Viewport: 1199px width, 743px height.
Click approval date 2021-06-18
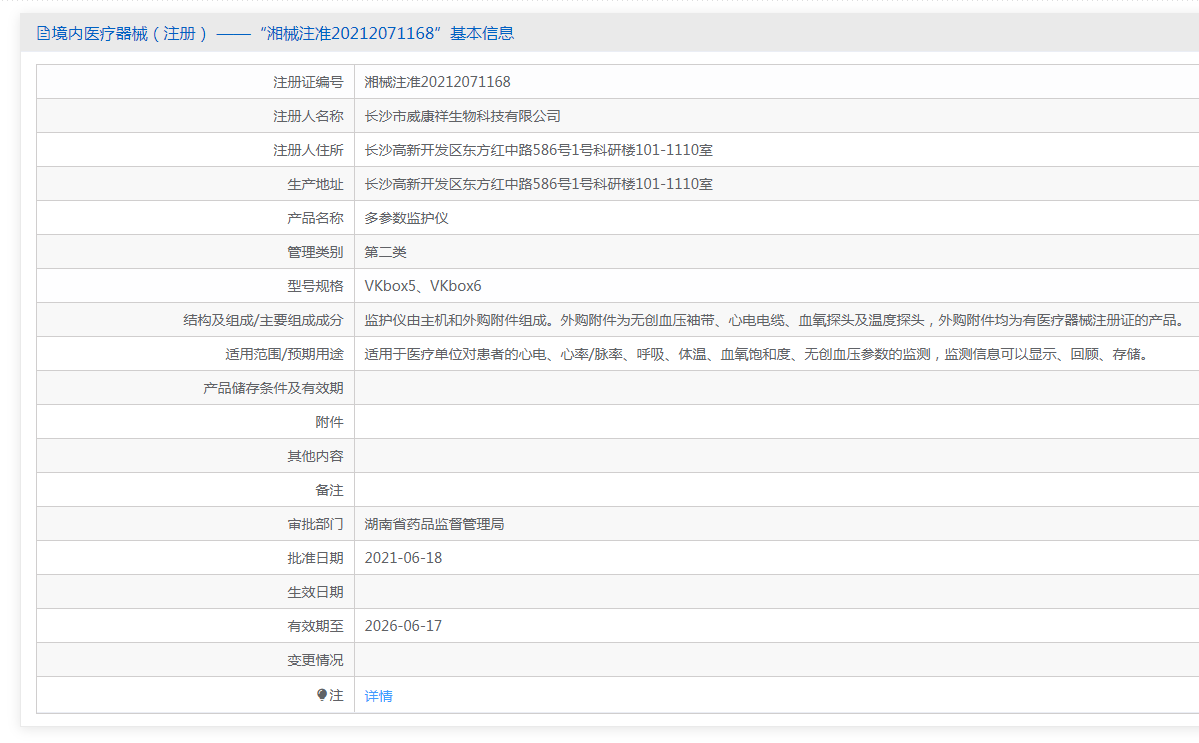click(x=403, y=558)
